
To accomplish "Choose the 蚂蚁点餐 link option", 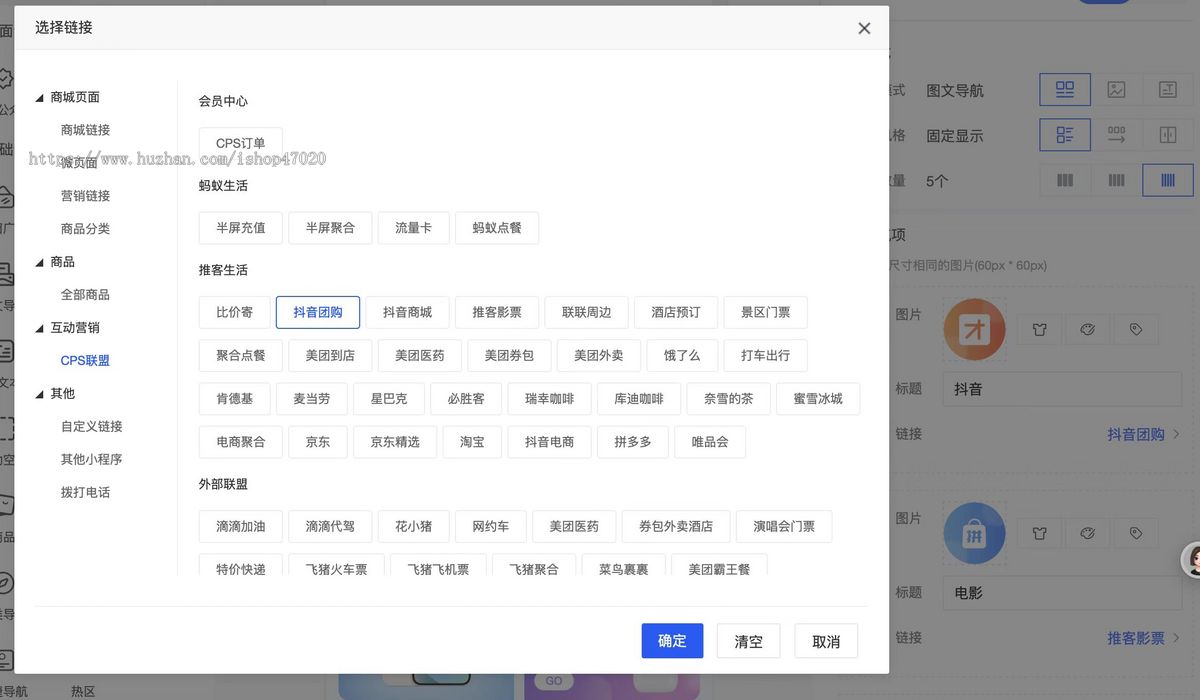I will click(497, 228).
